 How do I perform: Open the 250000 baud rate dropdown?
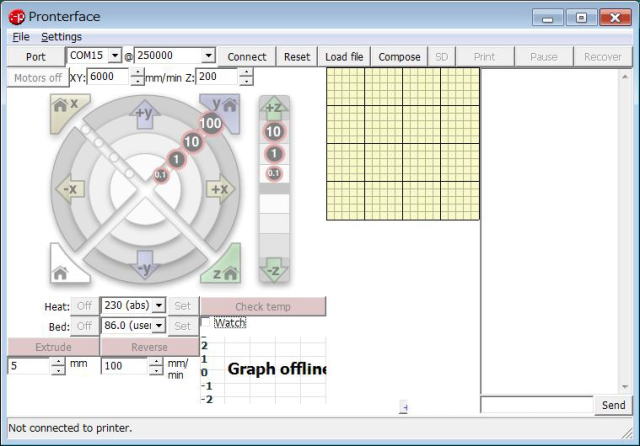(209, 55)
